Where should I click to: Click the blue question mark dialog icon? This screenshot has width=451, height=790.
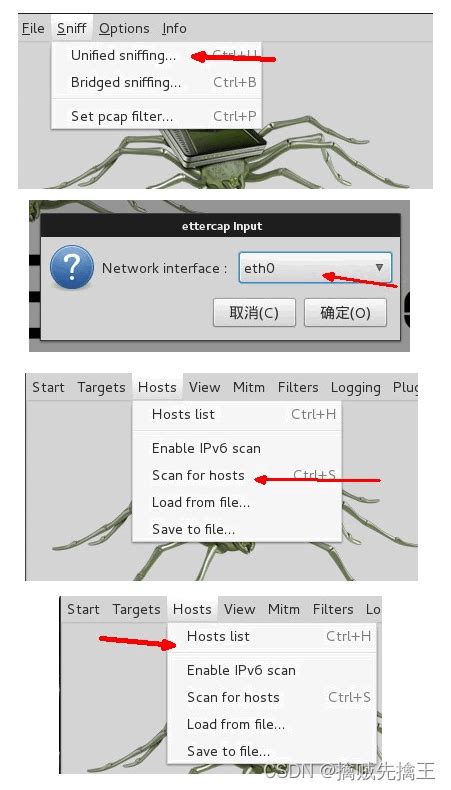pyautogui.click(x=72, y=267)
